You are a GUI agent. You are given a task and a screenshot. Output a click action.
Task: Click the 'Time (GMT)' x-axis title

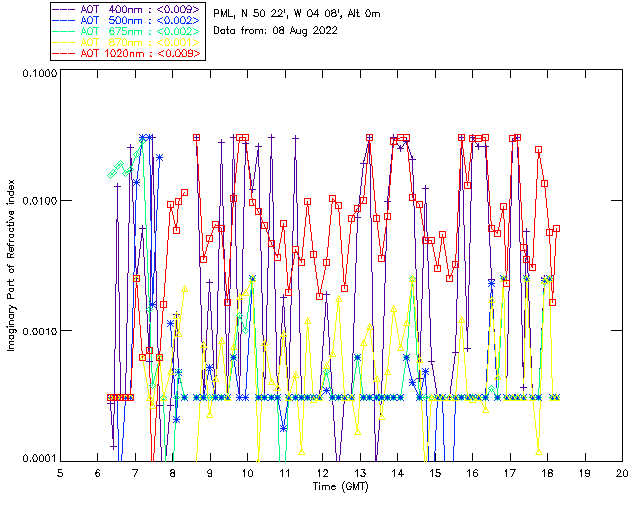[341, 487]
